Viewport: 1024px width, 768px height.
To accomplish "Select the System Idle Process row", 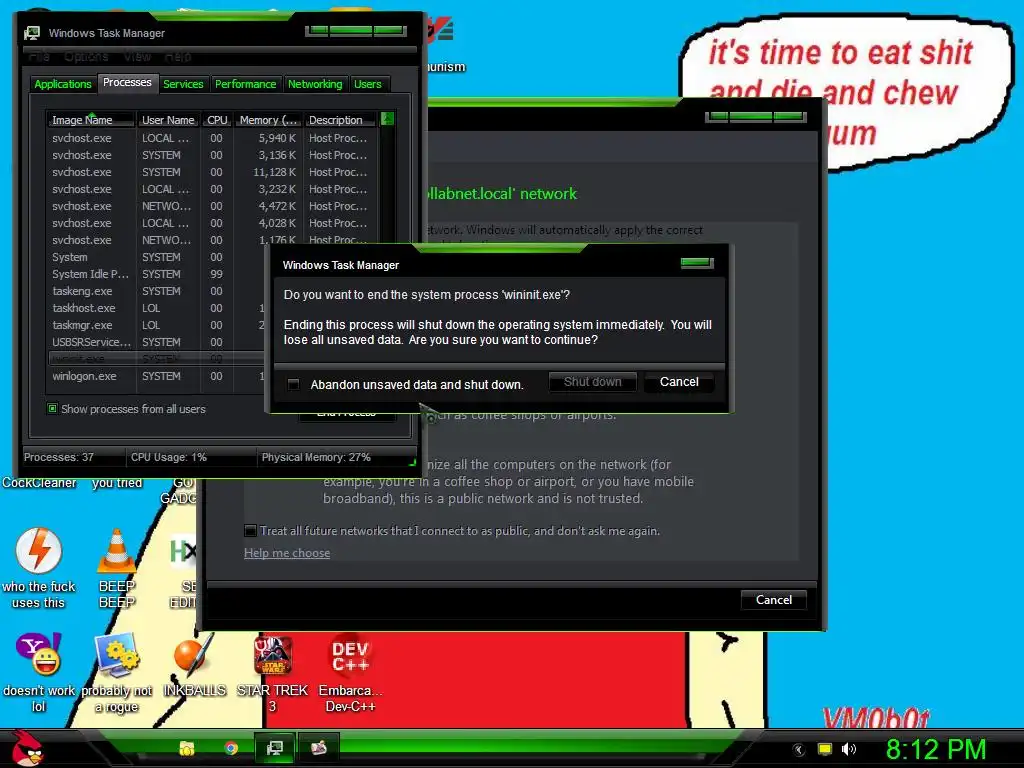I will (157, 274).
